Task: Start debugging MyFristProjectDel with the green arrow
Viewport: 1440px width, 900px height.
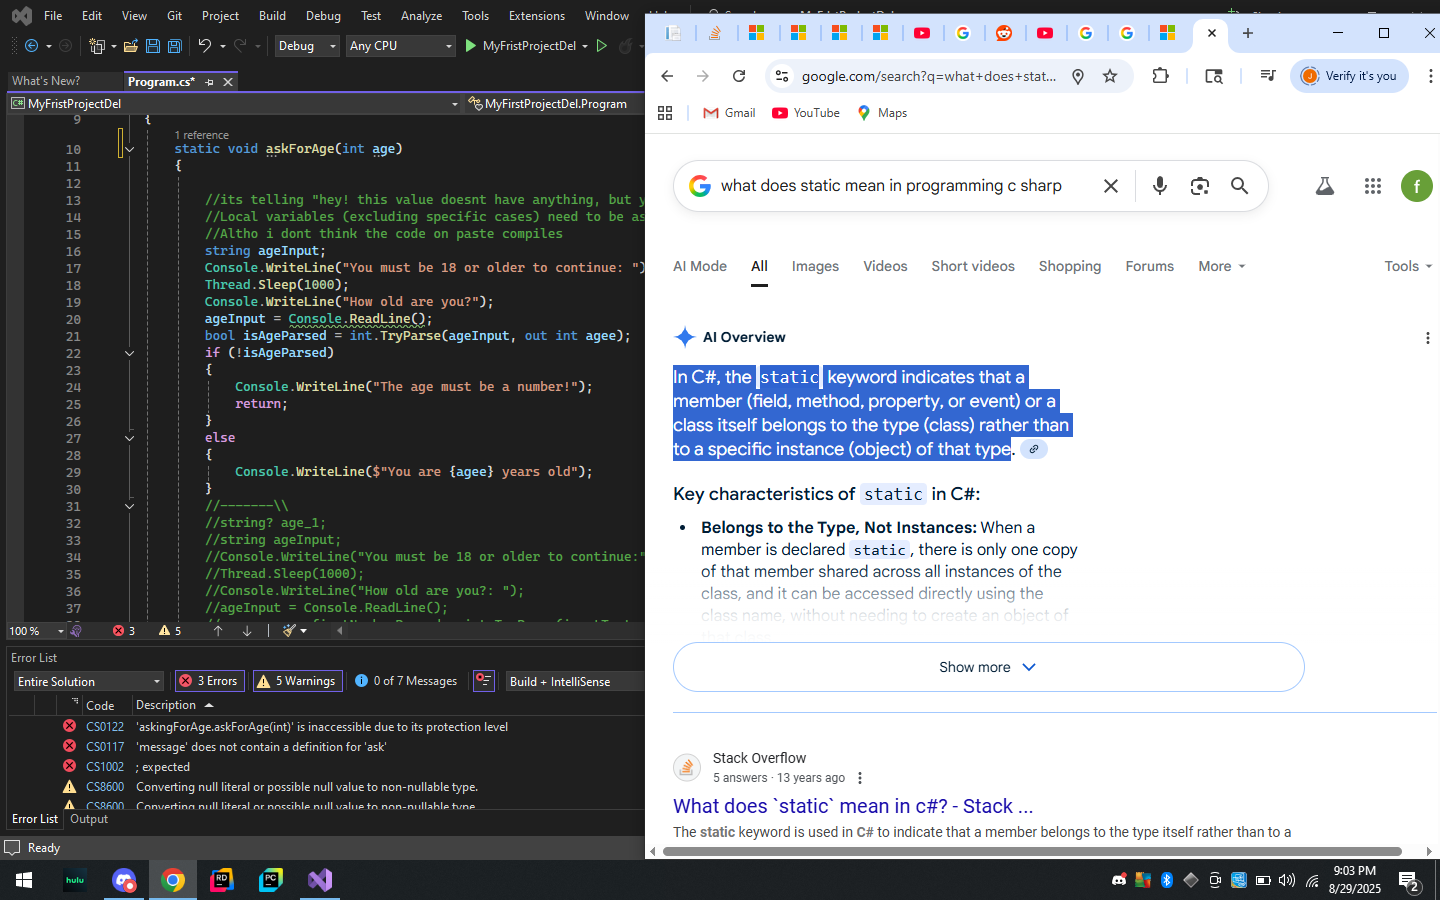Action: coord(471,46)
